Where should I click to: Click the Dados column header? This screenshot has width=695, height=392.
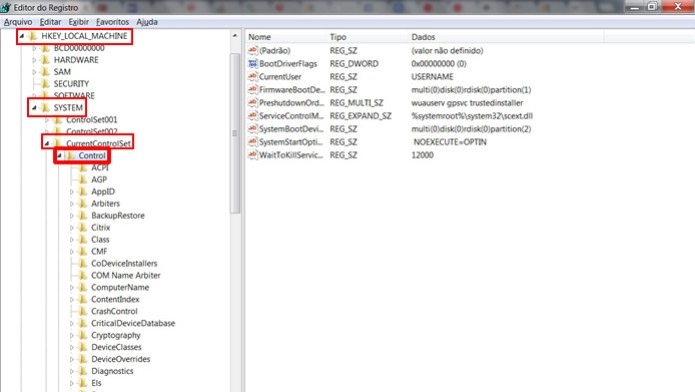(x=506, y=37)
